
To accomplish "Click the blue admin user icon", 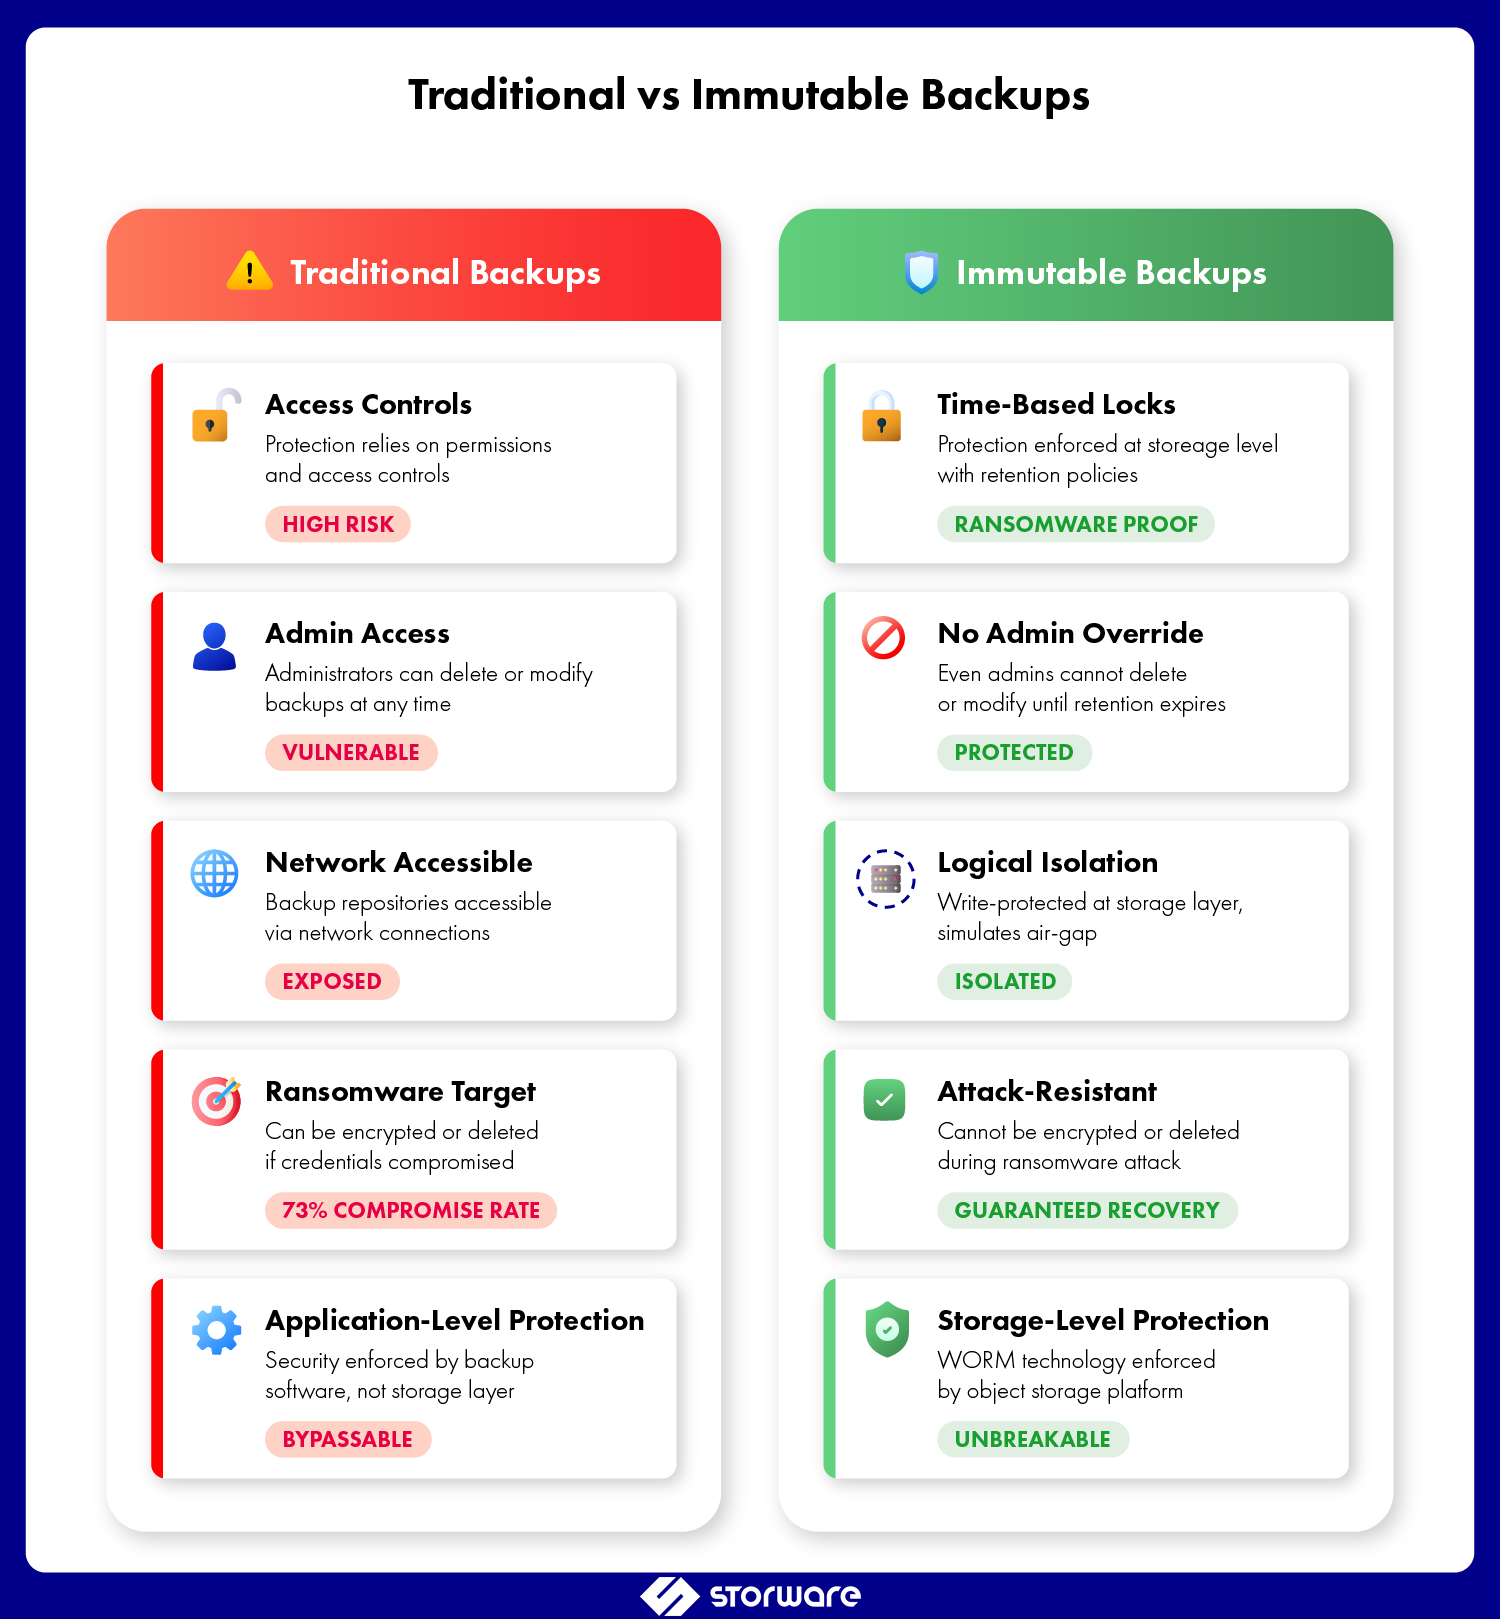I will click(x=214, y=647).
